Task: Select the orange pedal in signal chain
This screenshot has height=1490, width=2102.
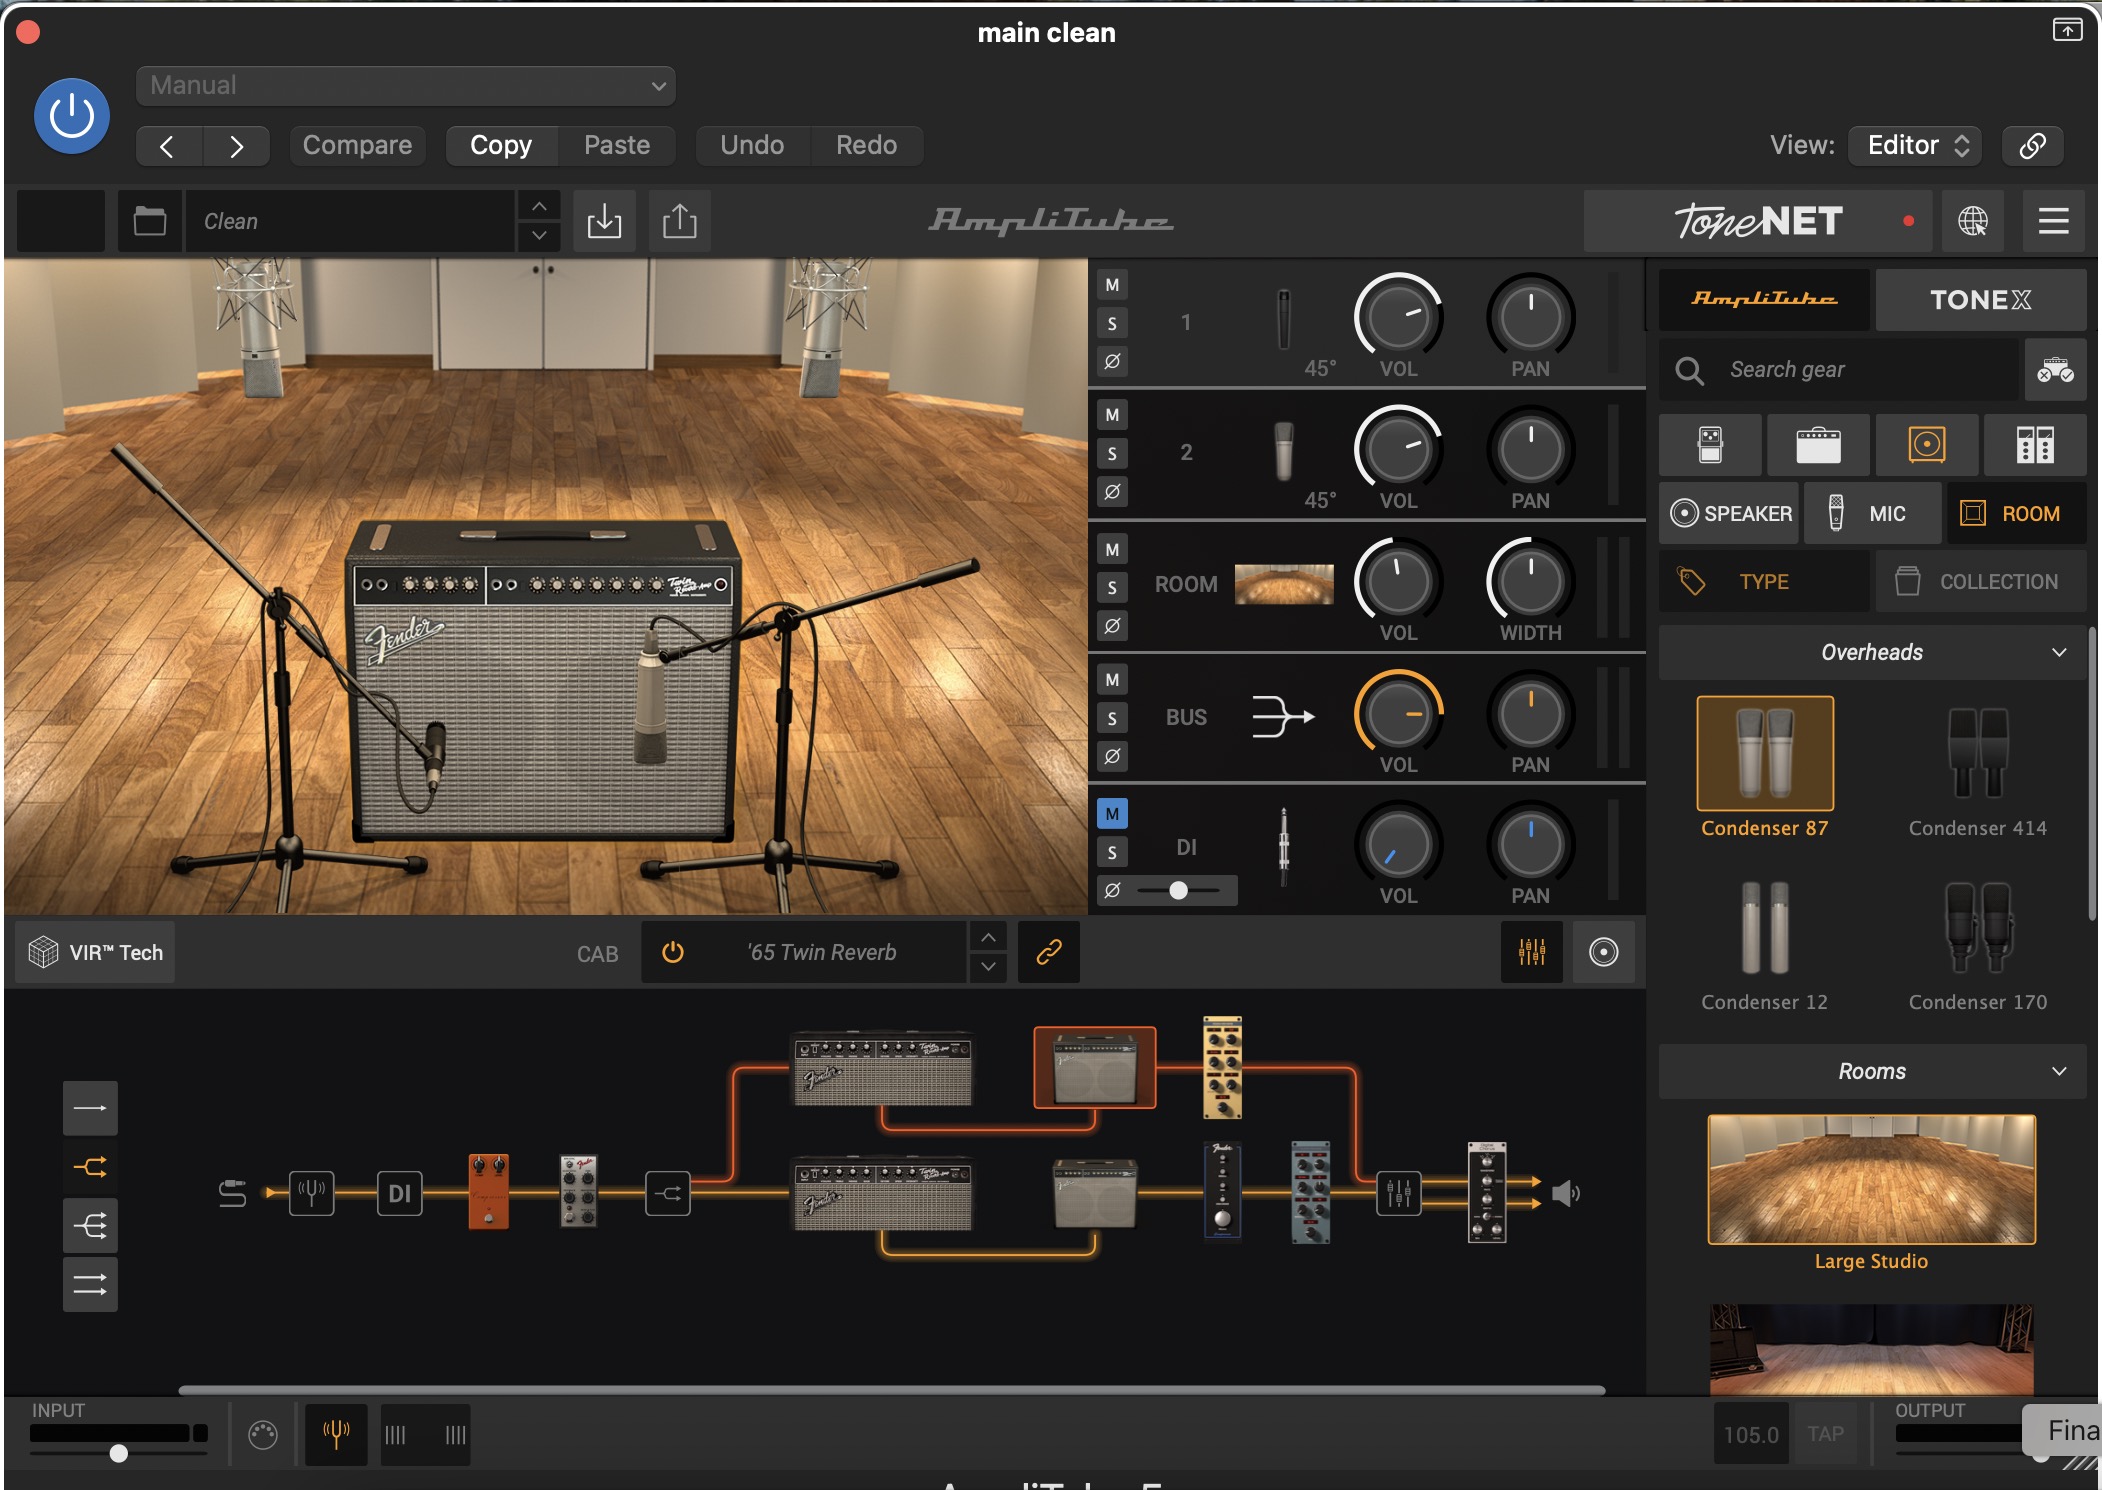Action: point(489,1191)
